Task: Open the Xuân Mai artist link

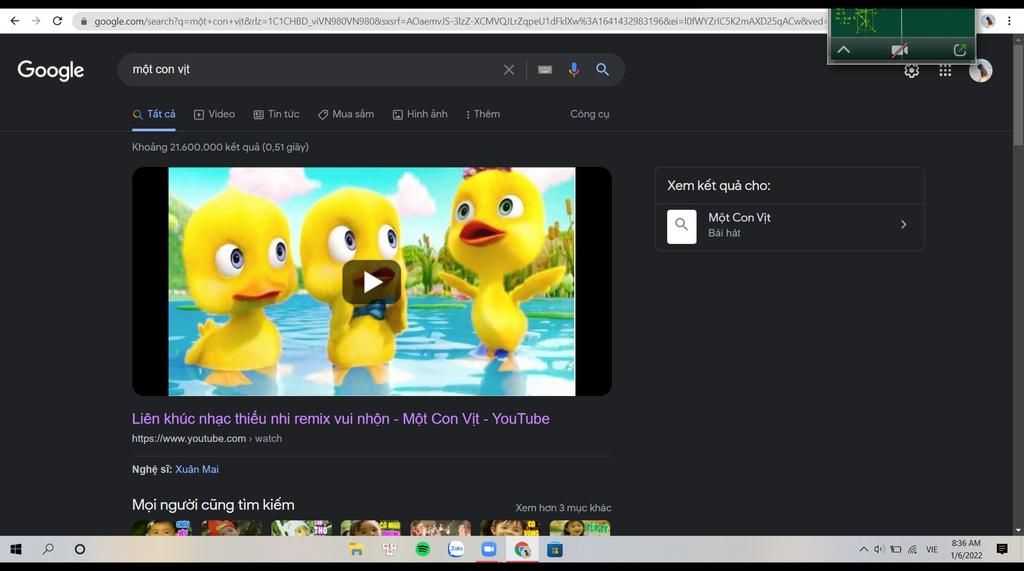Action: [197, 469]
